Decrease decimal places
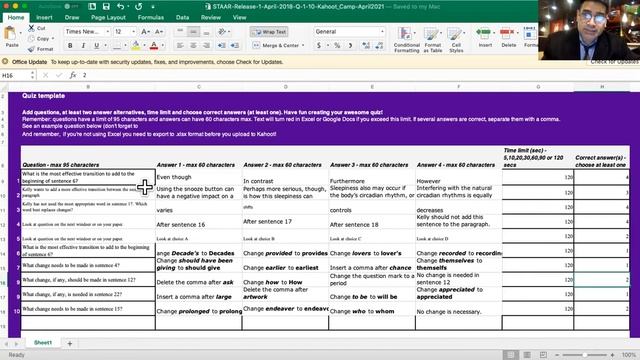The image size is (640, 360). pyautogui.click(x=379, y=45)
